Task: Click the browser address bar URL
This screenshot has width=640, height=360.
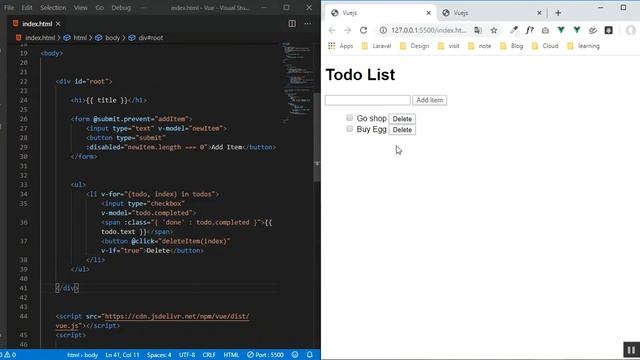Action: point(429,30)
